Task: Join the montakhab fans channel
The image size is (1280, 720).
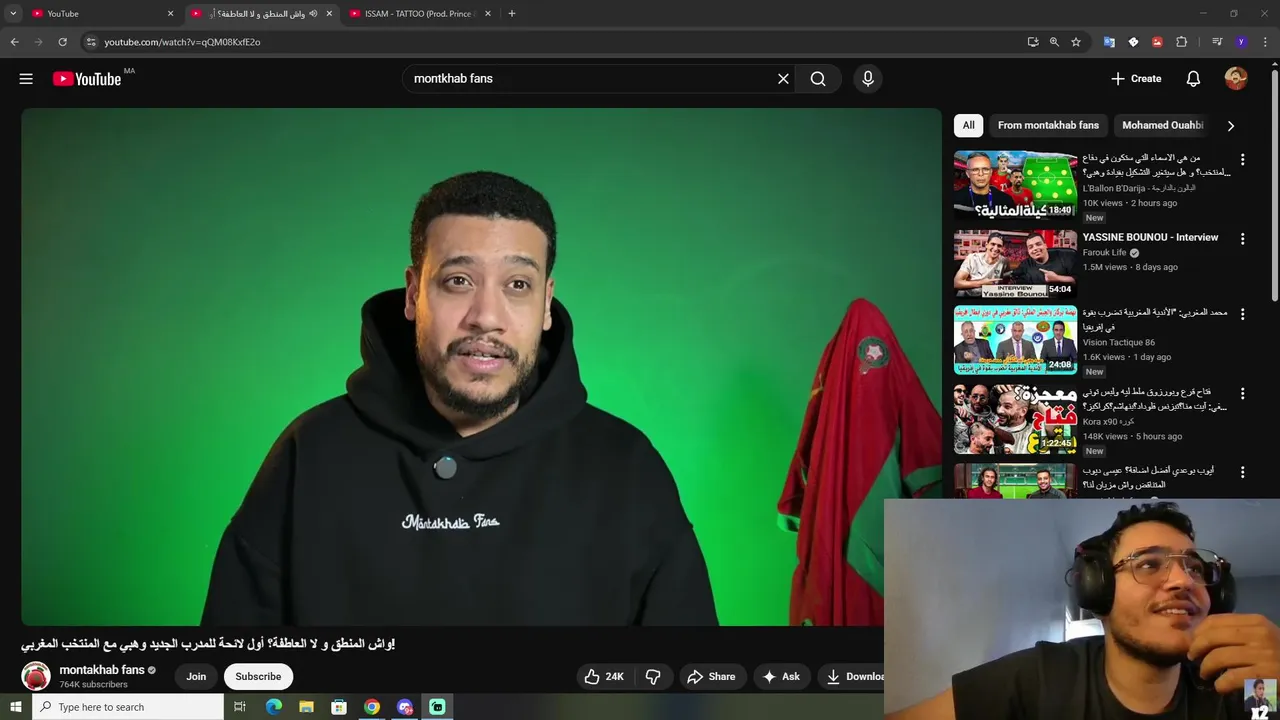Action: point(196,677)
